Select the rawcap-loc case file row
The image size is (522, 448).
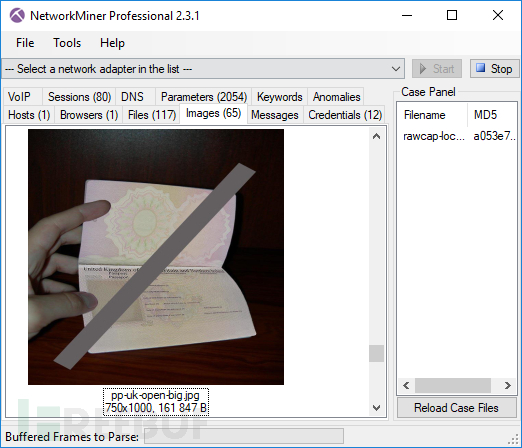pyautogui.click(x=457, y=136)
